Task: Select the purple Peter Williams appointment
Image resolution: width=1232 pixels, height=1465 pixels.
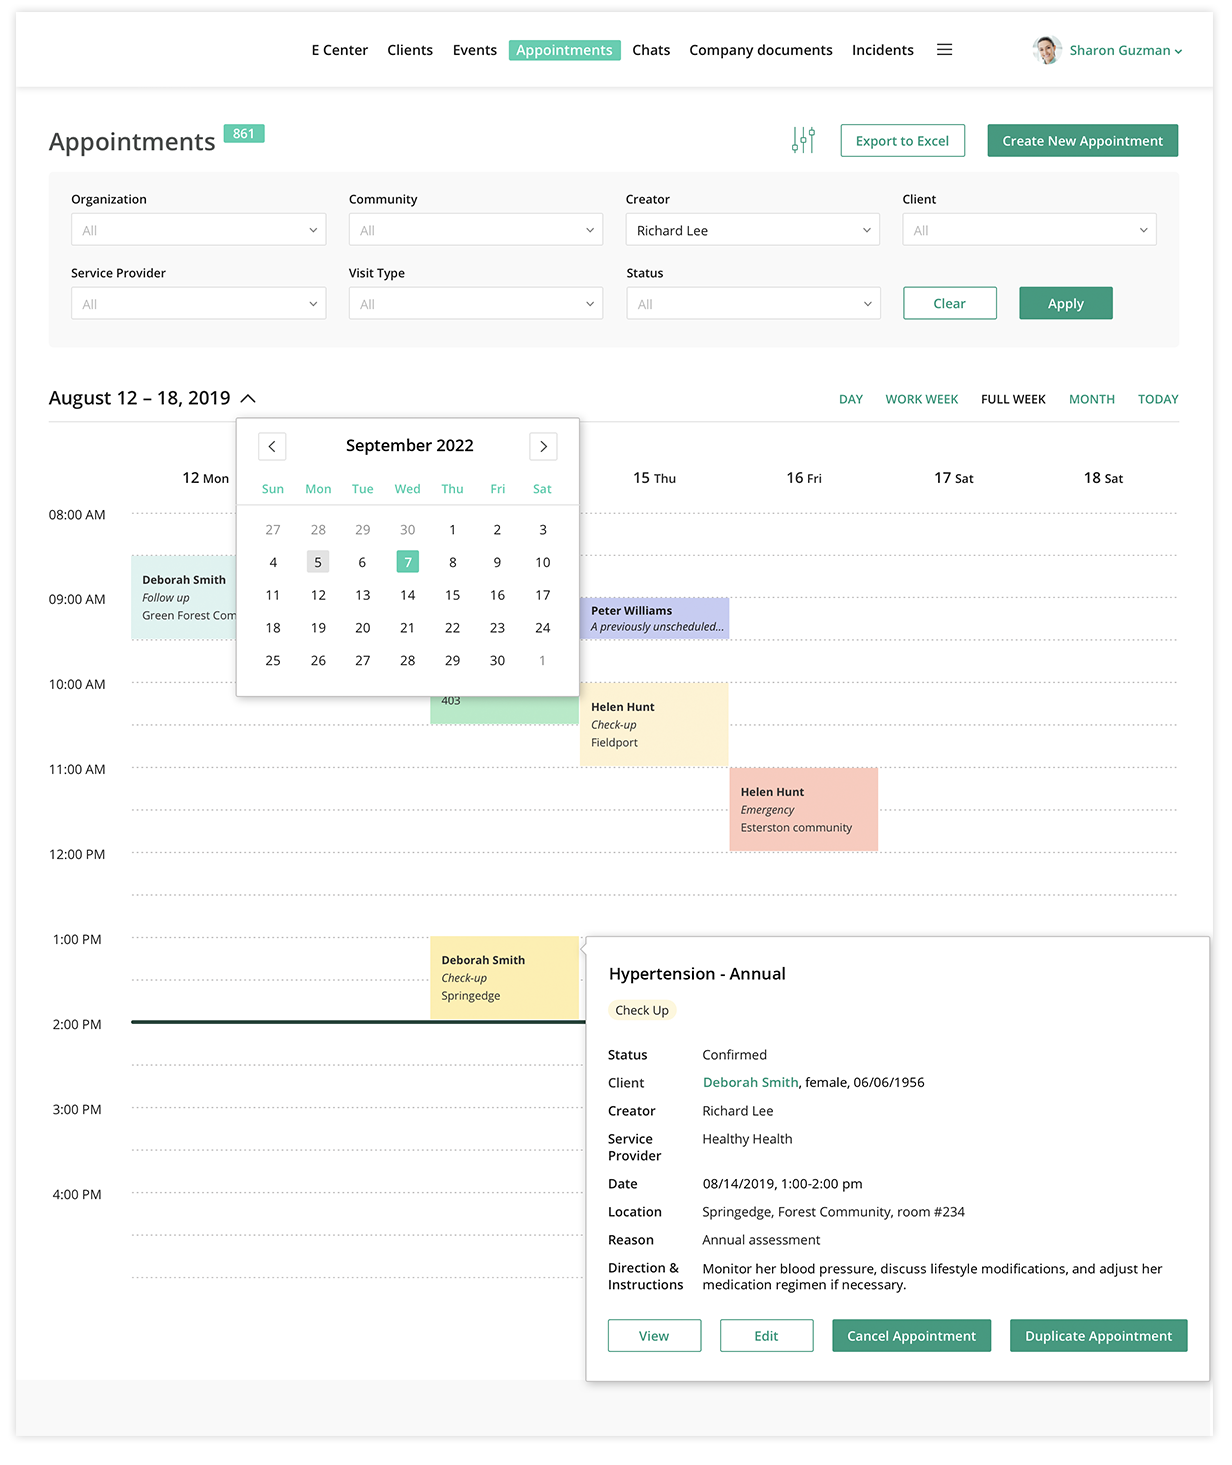Action: pyautogui.click(x=654, y=618)
